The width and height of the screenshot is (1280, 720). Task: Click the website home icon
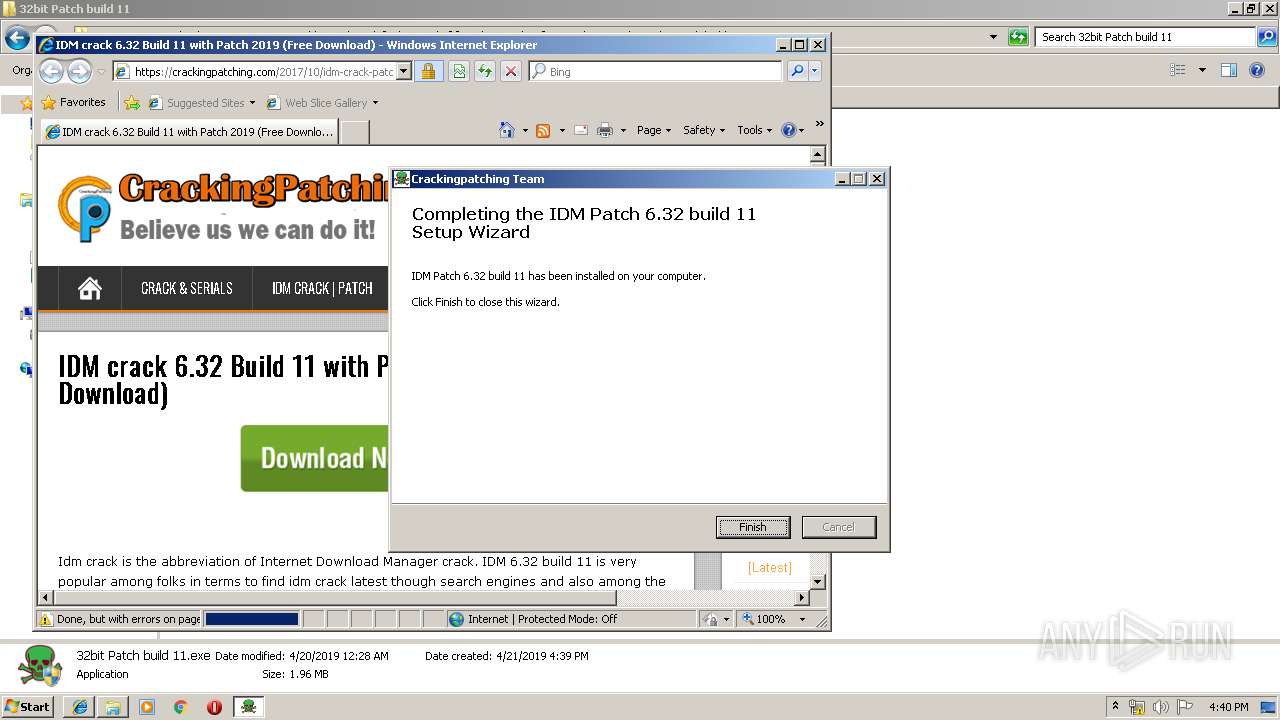point(90,288)
